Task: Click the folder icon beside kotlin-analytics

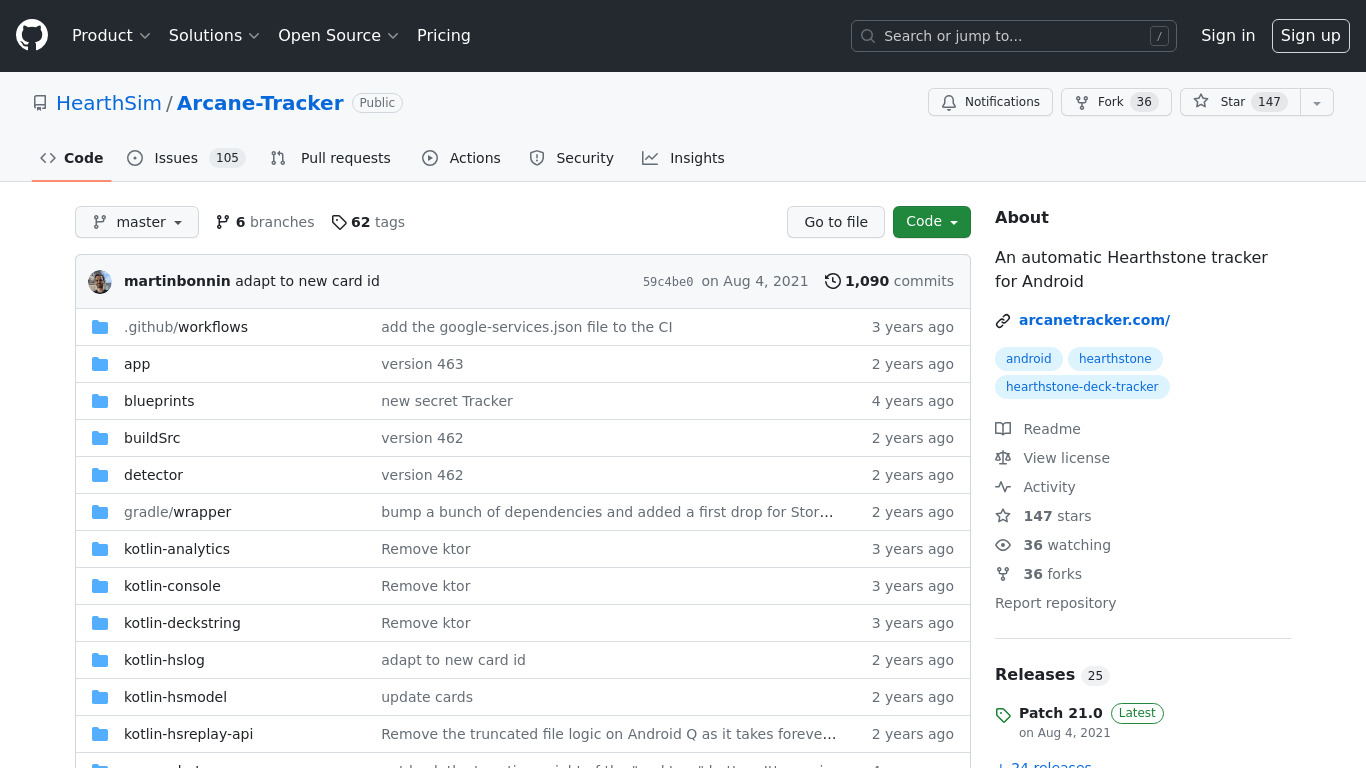Action: 100,549
